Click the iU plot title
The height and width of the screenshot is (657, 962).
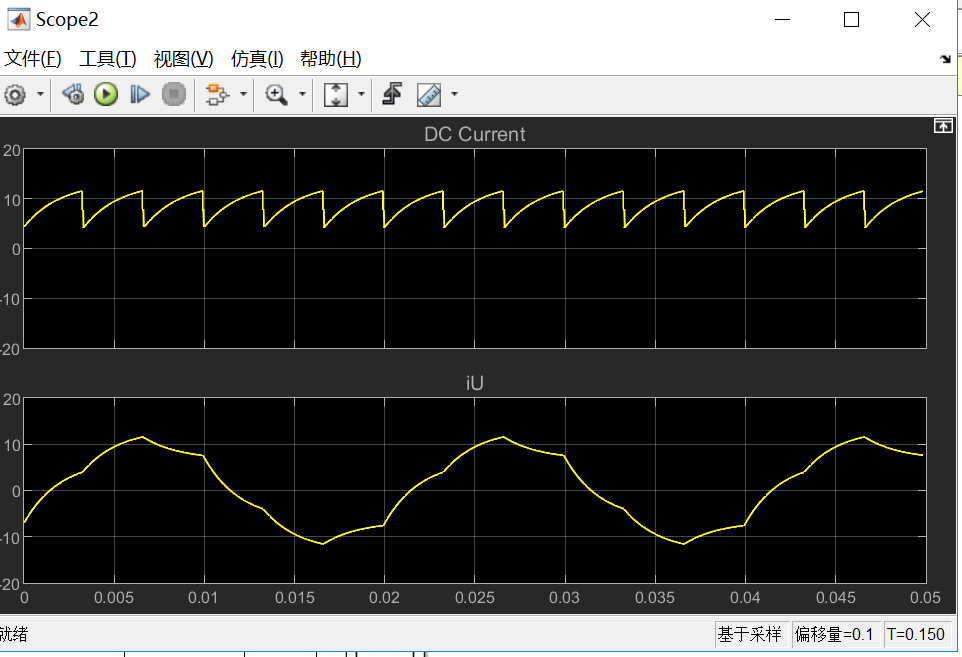pyautogui.click(x=475, y=383)
